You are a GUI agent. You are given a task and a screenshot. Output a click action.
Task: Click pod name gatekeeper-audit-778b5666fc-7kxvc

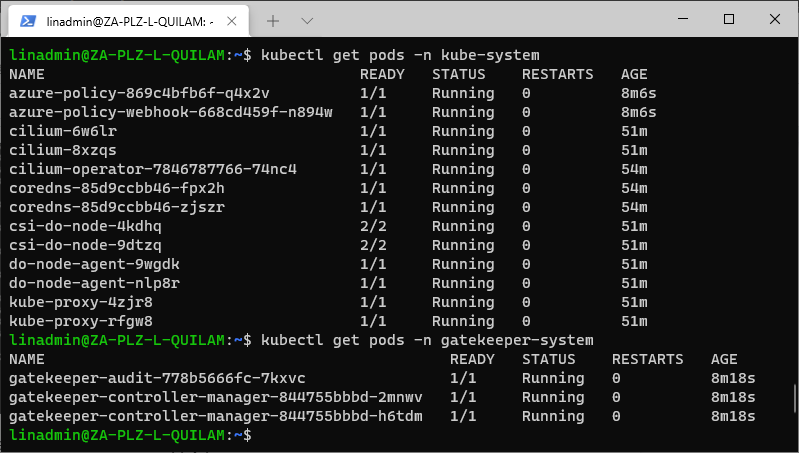click(157, 378)
